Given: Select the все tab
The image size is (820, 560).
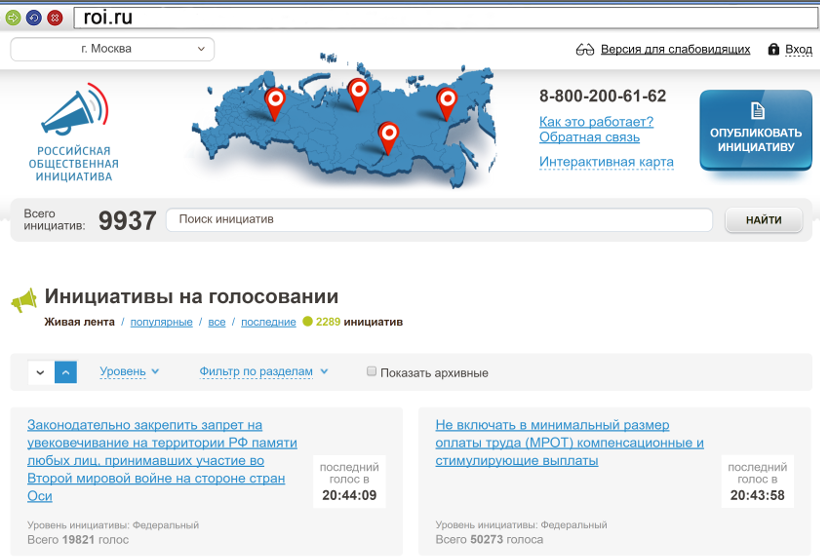Looking at the screenshot, I should coord(217,322).
